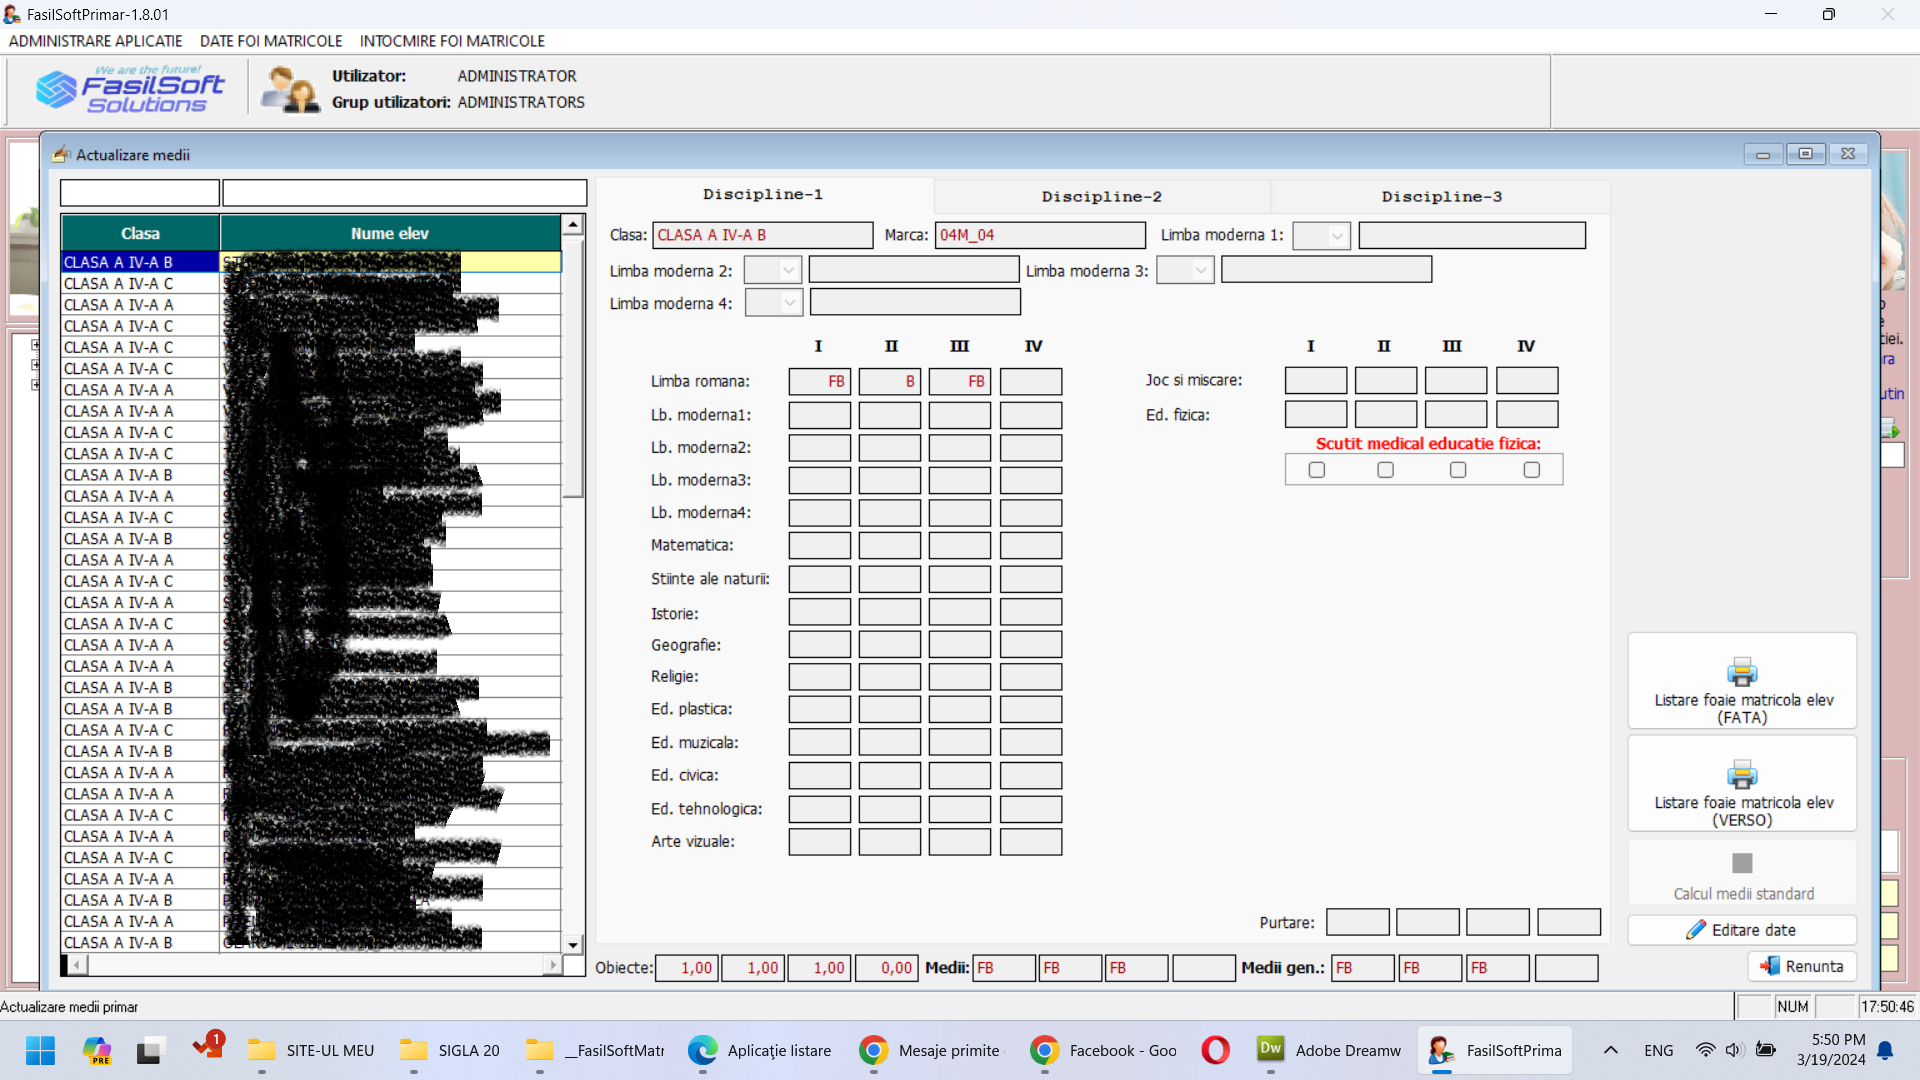1920x1080 pixels.
Task: Click Matematica semester I grade field
Action: pos(819,546)
